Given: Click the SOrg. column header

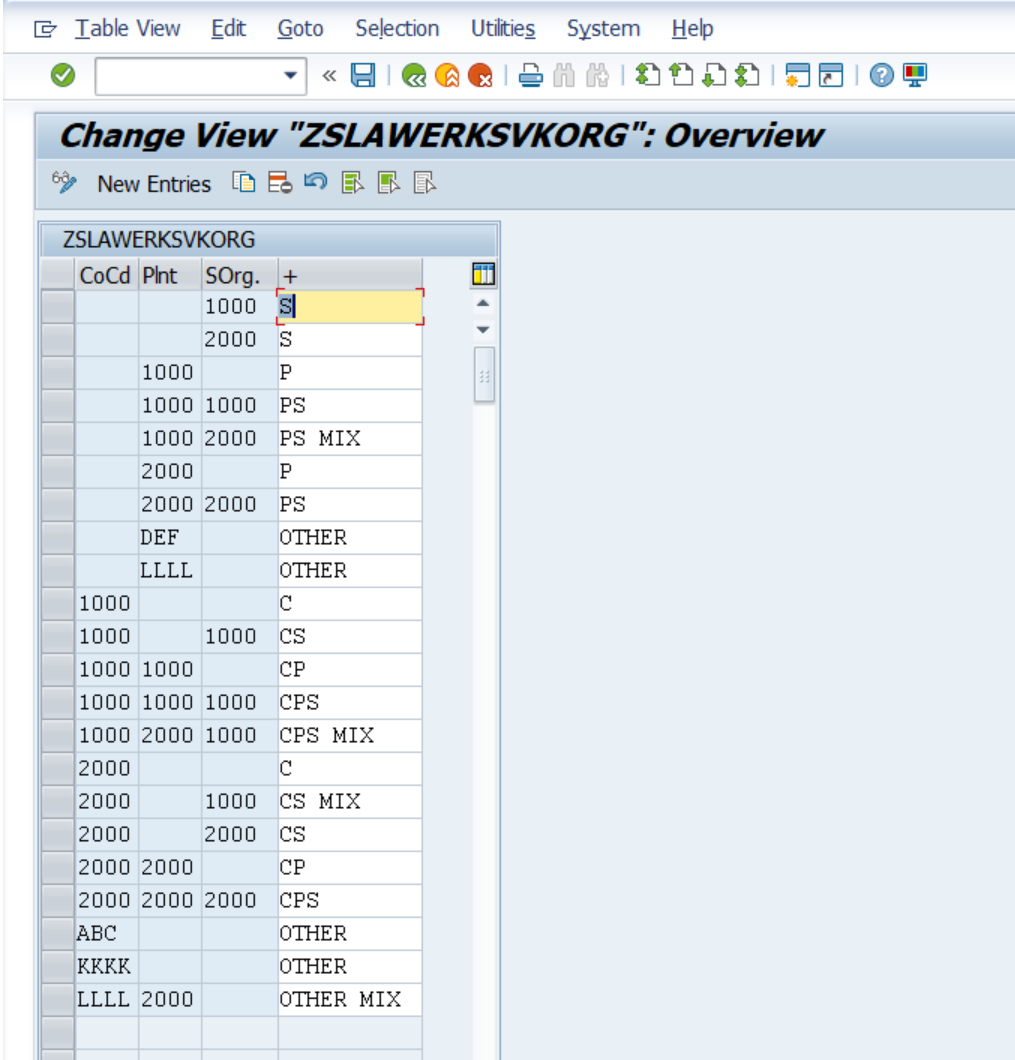Looking at the screenshot, I should click(239, 275).
